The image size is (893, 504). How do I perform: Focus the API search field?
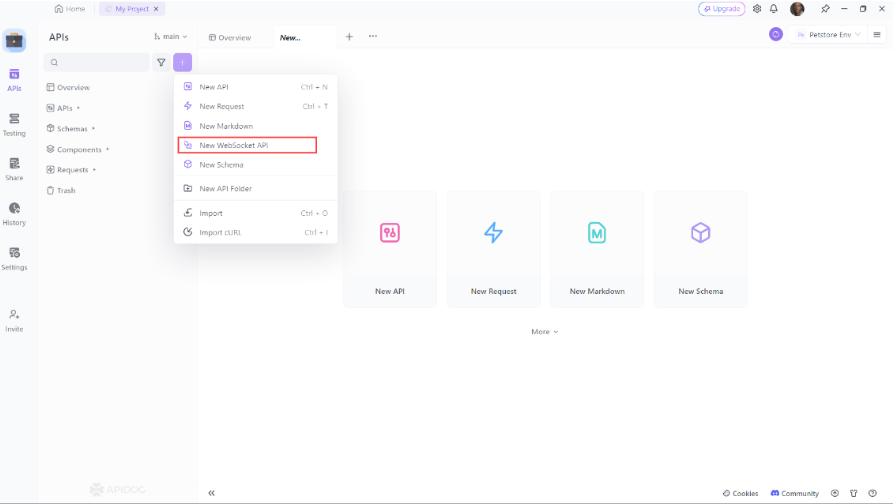[x=97, y=63]
